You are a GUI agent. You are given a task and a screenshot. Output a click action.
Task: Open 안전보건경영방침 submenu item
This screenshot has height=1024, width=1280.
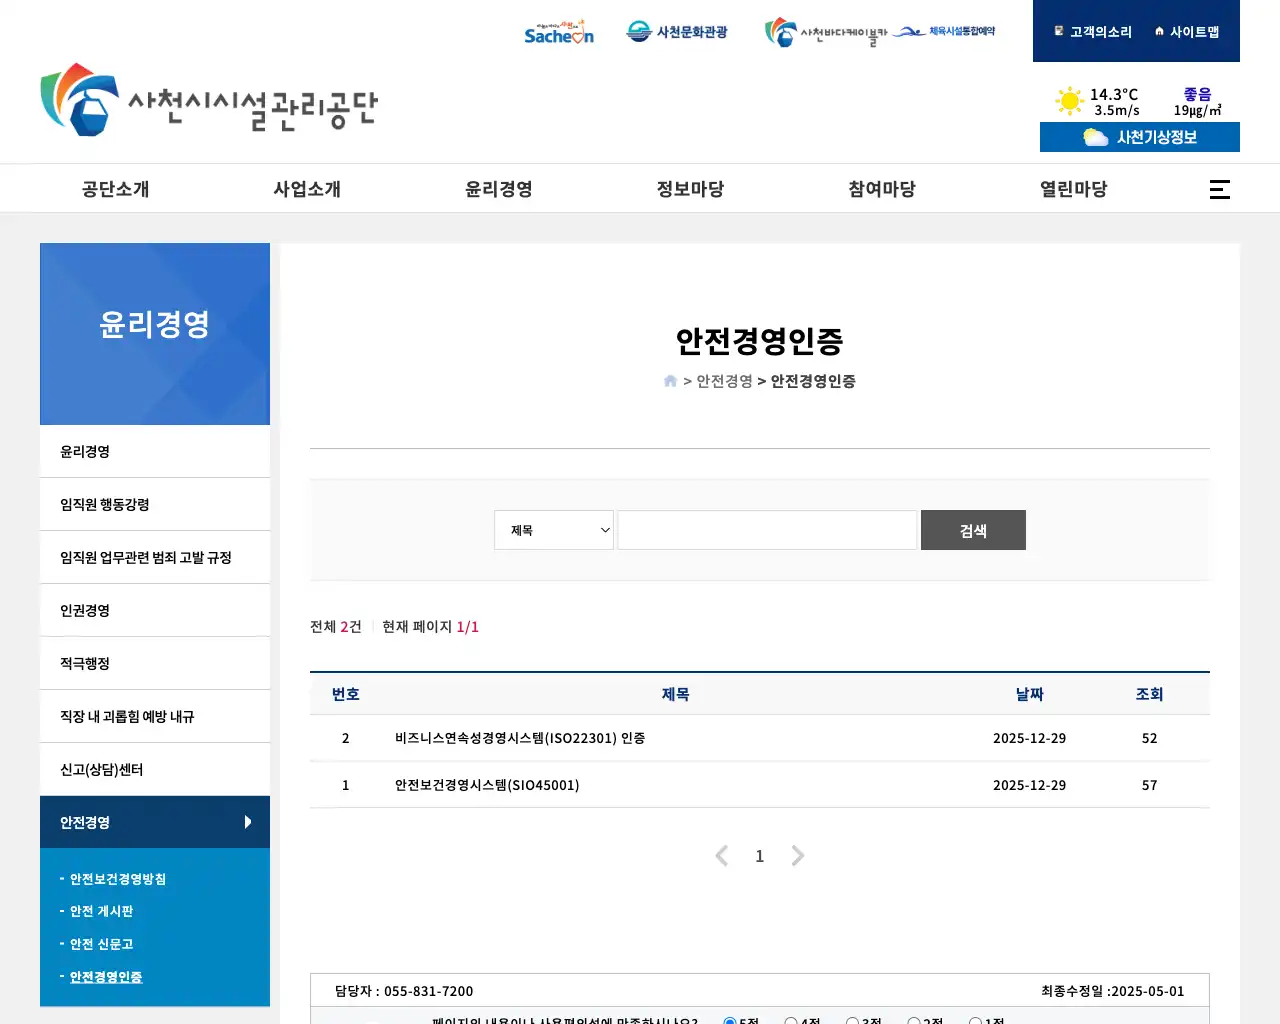[118, 879]
